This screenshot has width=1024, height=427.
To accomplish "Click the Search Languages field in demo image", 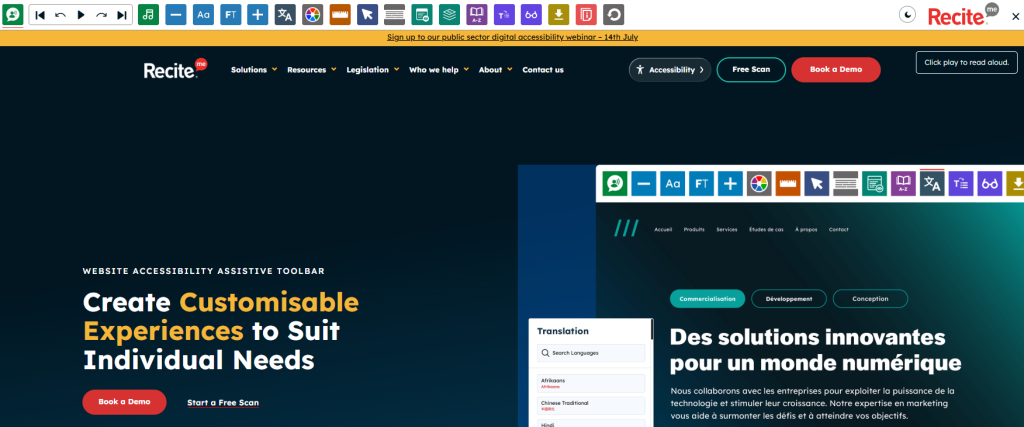I will [x=591, y=353].
